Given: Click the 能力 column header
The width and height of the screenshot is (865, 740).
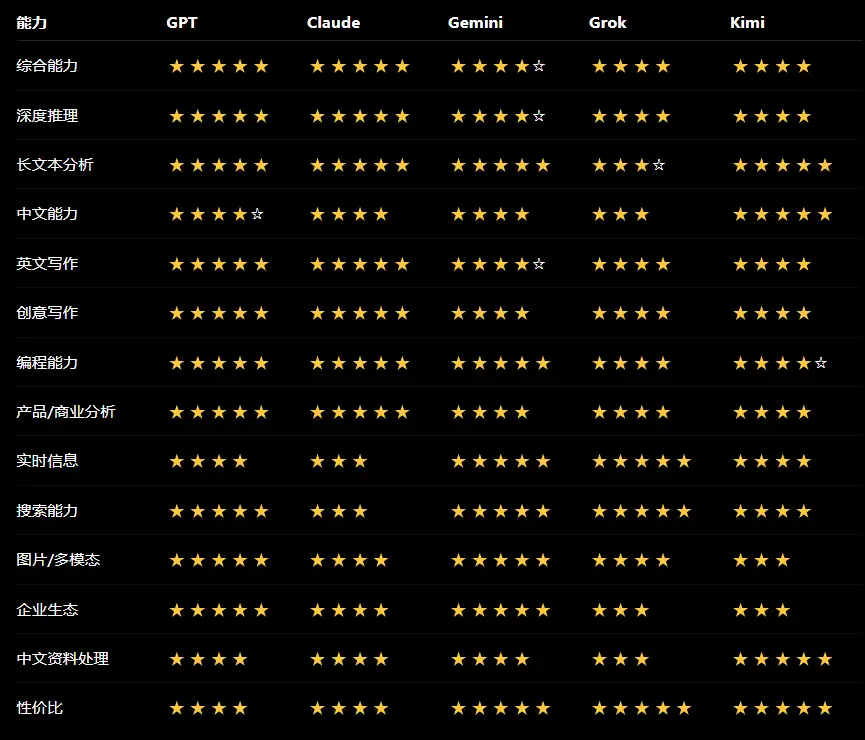Looking at the screenshot, I should (31, 23).
